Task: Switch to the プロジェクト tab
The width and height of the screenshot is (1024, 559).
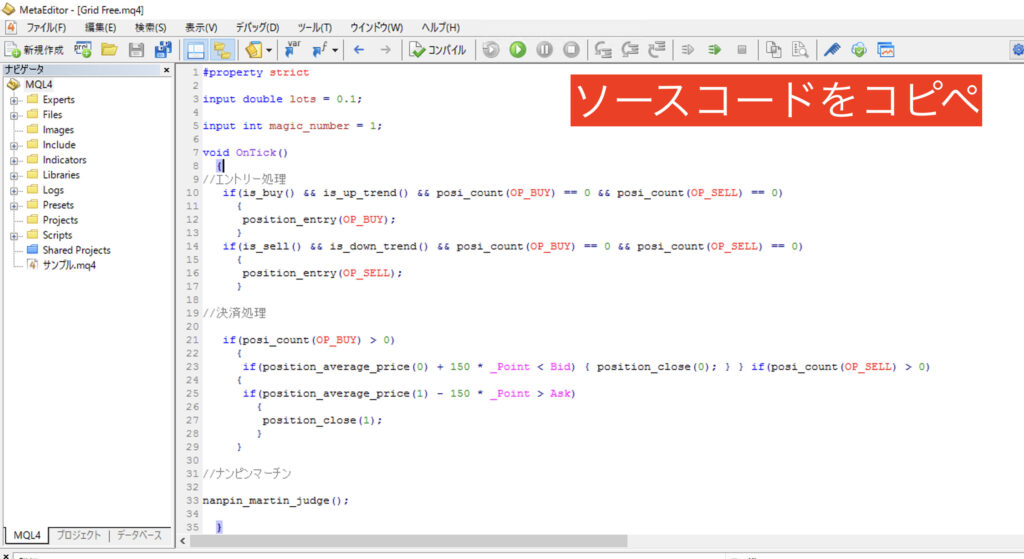Action: point(78,535)
